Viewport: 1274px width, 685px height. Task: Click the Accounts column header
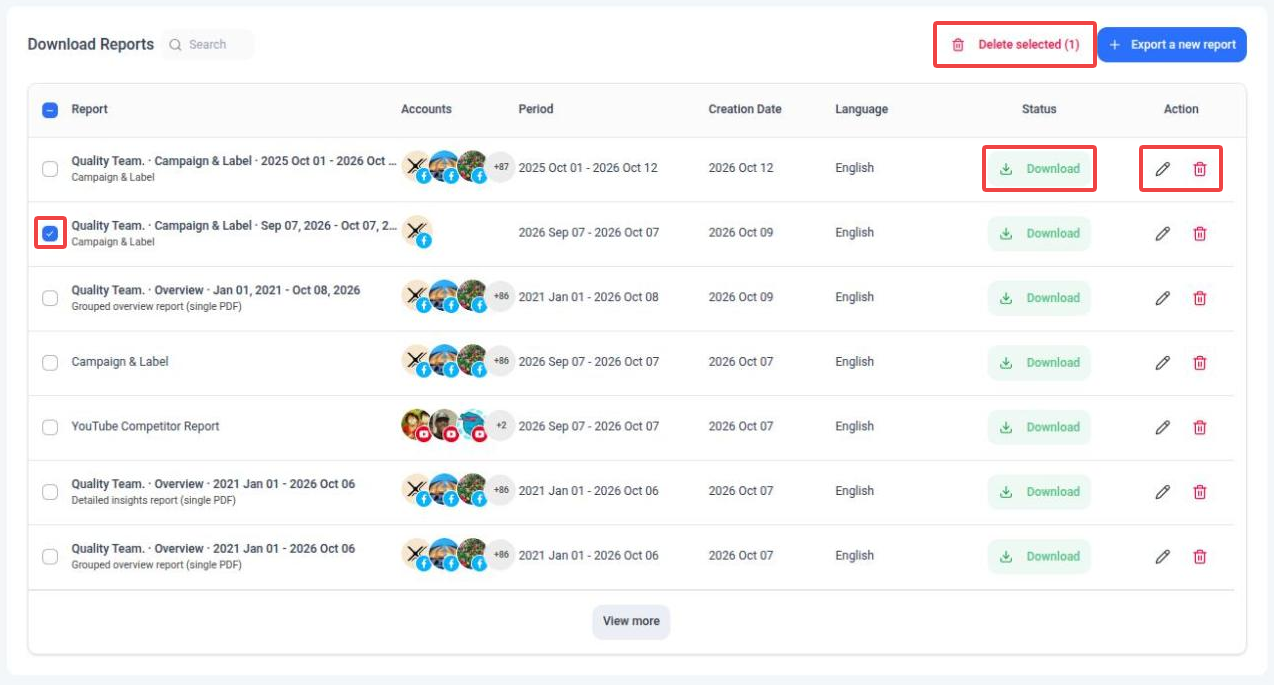click(426, 109)
